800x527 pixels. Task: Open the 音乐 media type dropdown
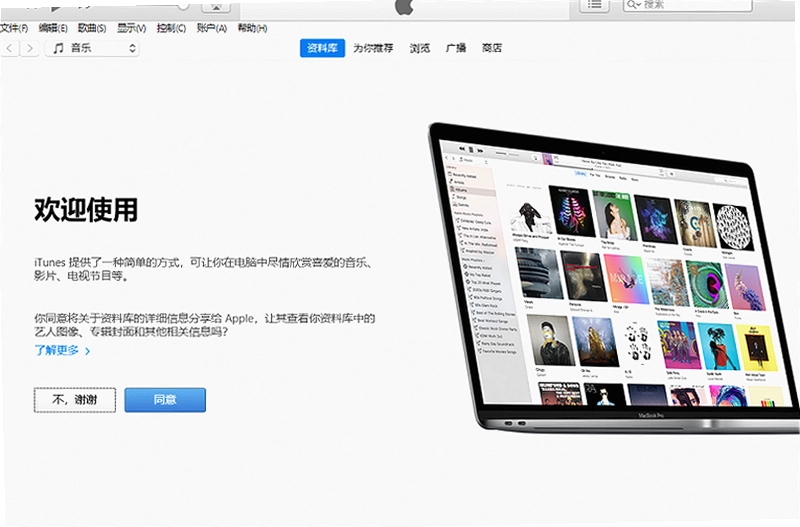tap(92, 48)
